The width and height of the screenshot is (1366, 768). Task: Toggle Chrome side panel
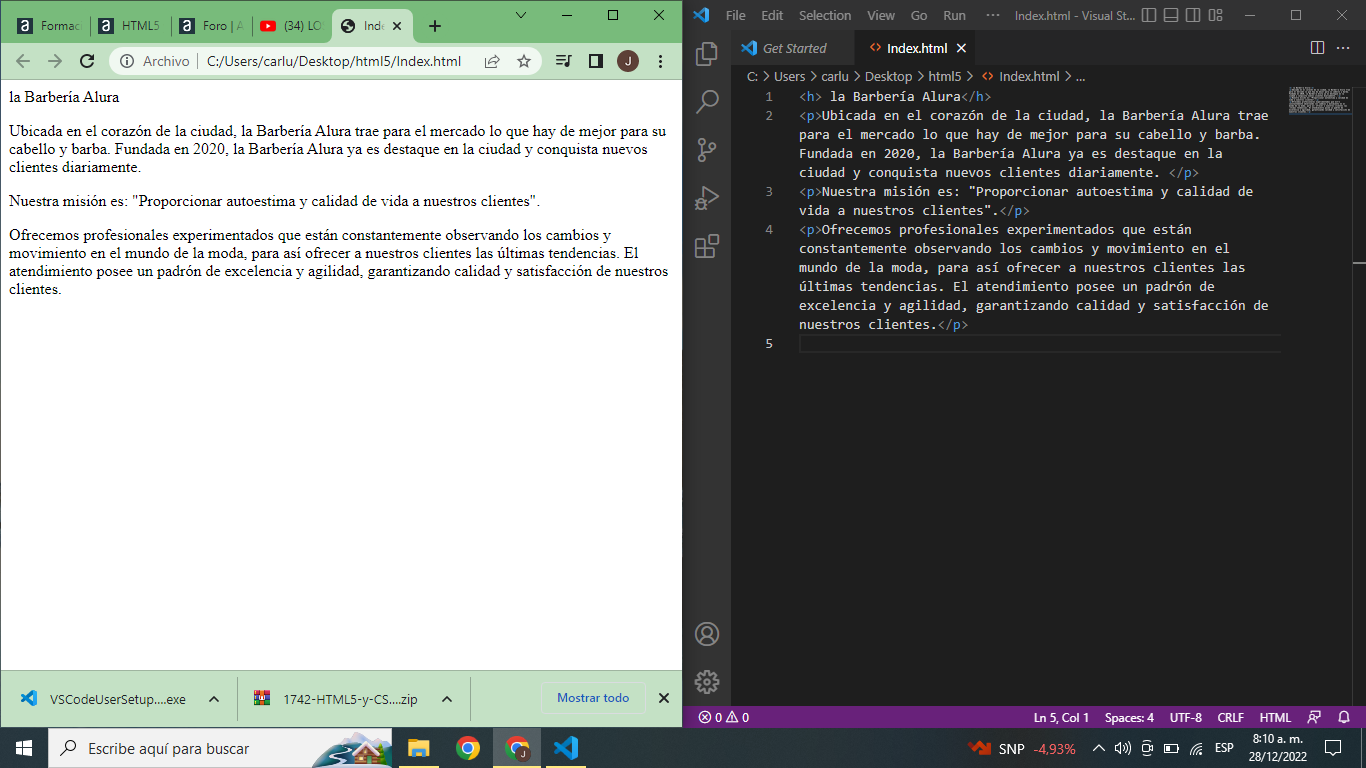[x=596, y=61]
